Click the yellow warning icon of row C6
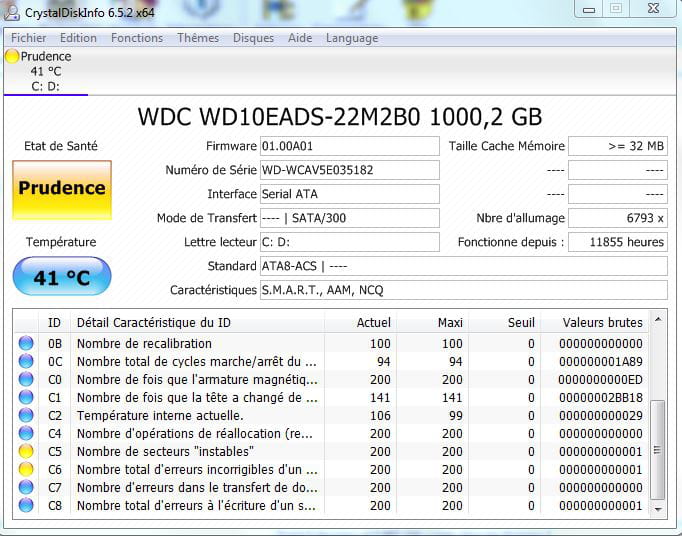682x536 pixels. pos(26,469)
